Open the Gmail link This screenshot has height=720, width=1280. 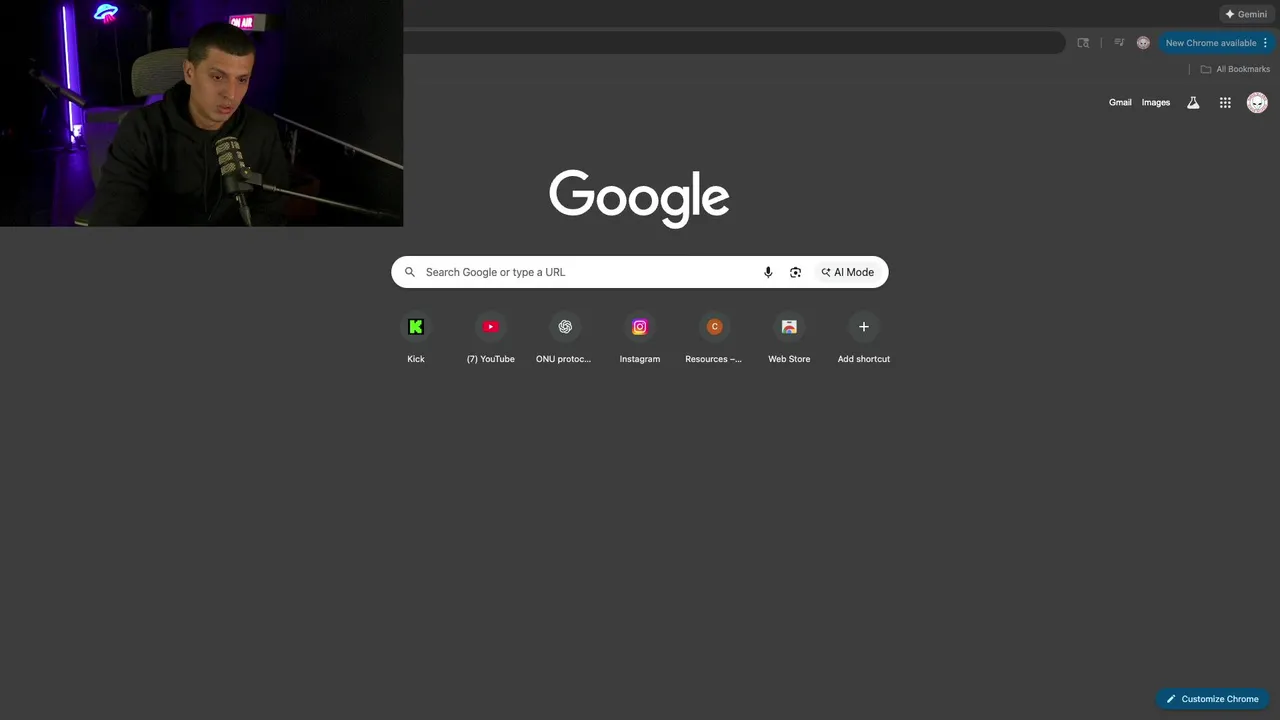click(x=1120, y=102)
